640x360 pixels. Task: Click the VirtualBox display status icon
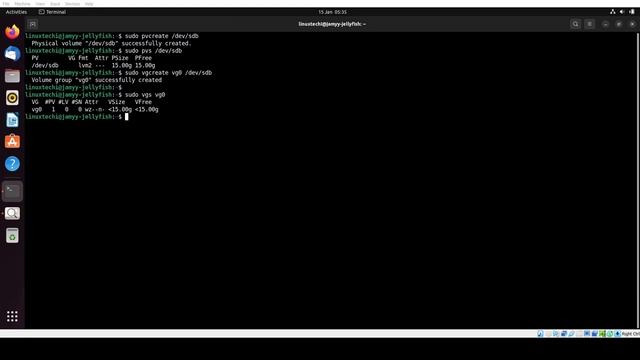(x=587, y=334)
